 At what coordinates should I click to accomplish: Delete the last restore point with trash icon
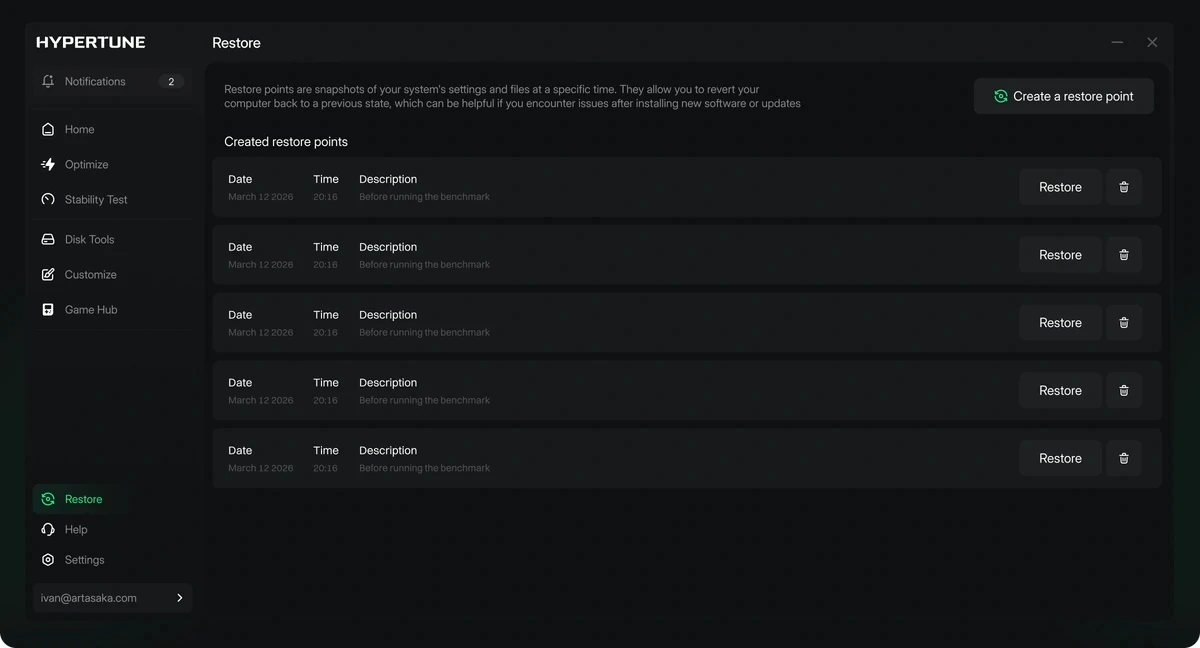pos(1124,458)
